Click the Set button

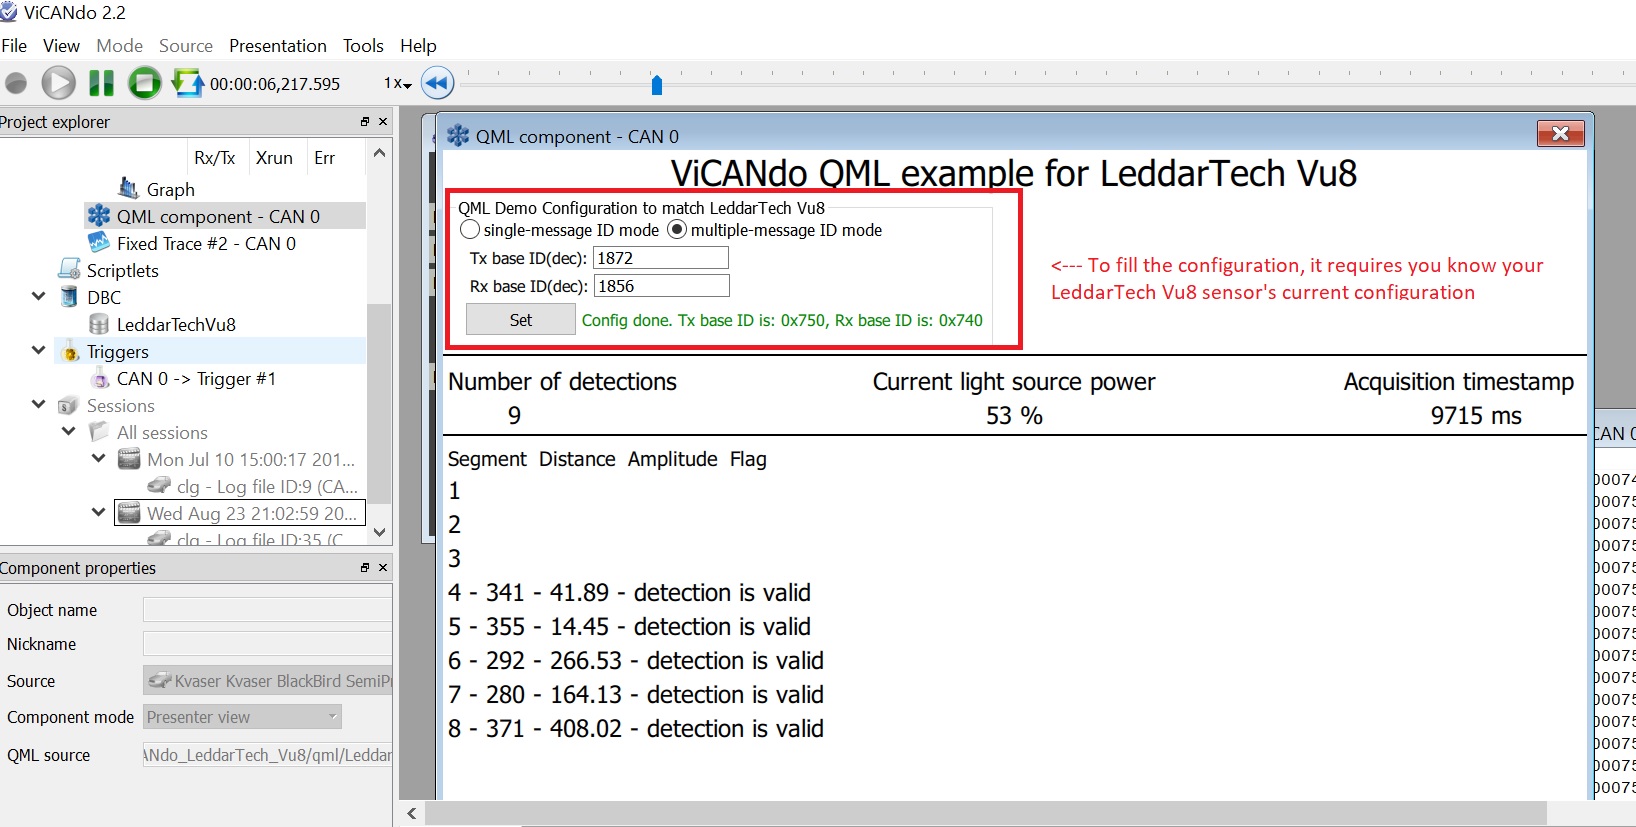tap(521, 320)
